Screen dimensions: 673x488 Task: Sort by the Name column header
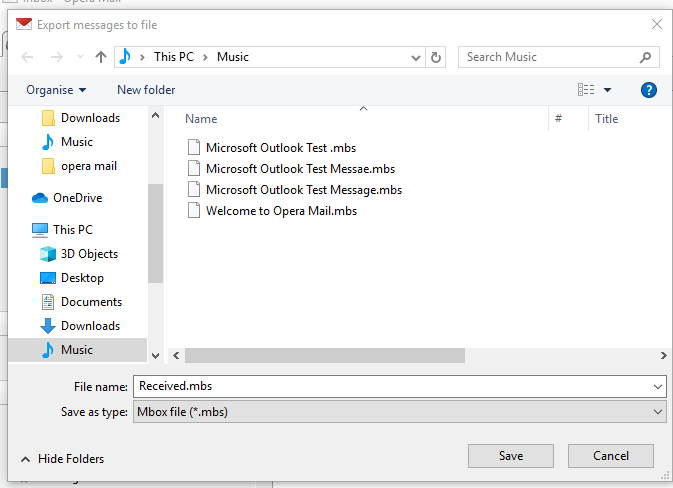201,119
